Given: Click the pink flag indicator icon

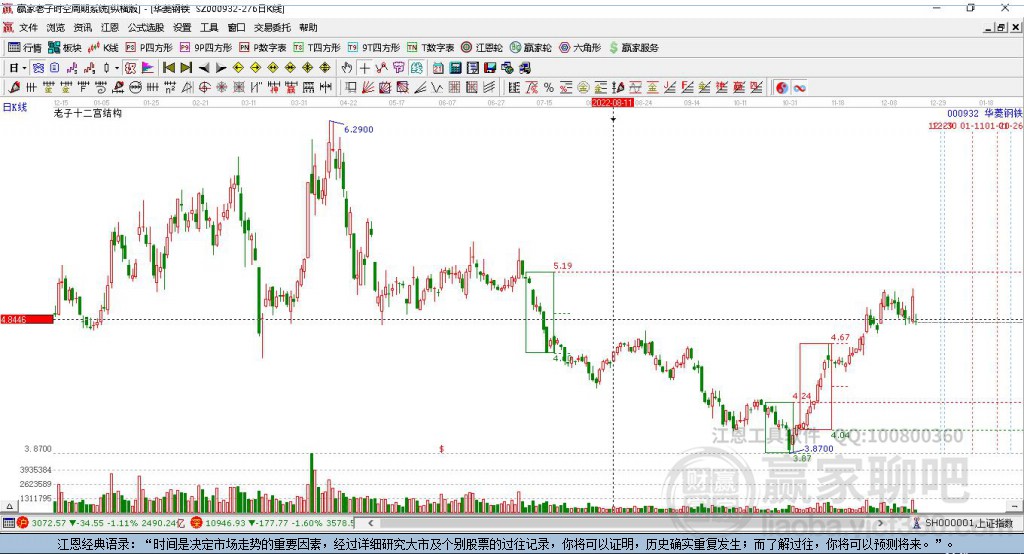Looking at the screenshot, I should click(x=148, y=68).
